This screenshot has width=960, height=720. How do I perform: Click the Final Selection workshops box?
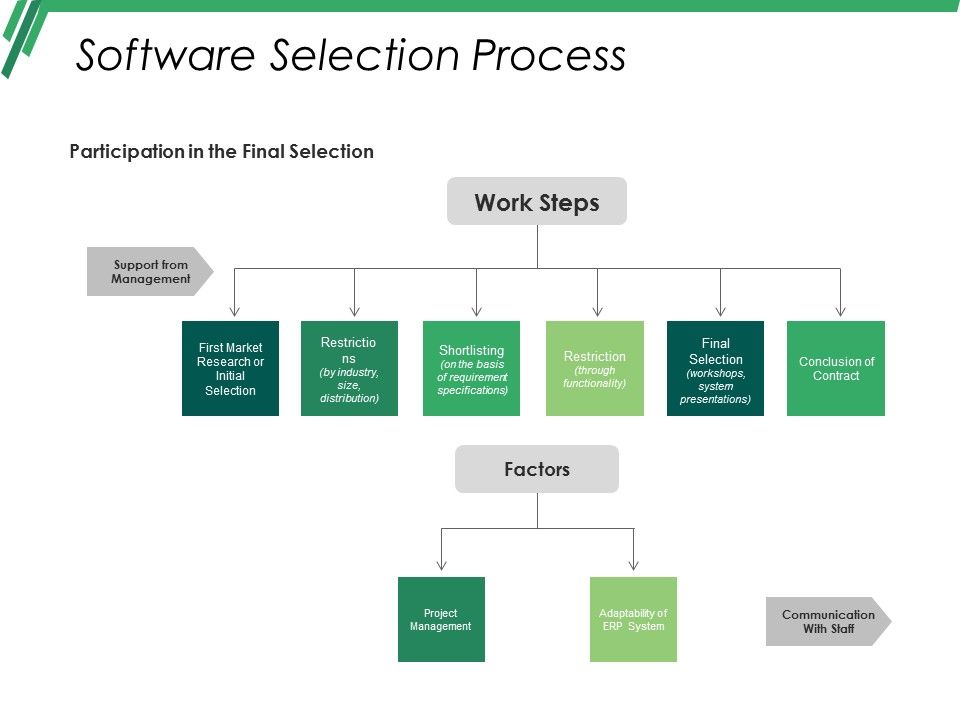pos(715,369)
